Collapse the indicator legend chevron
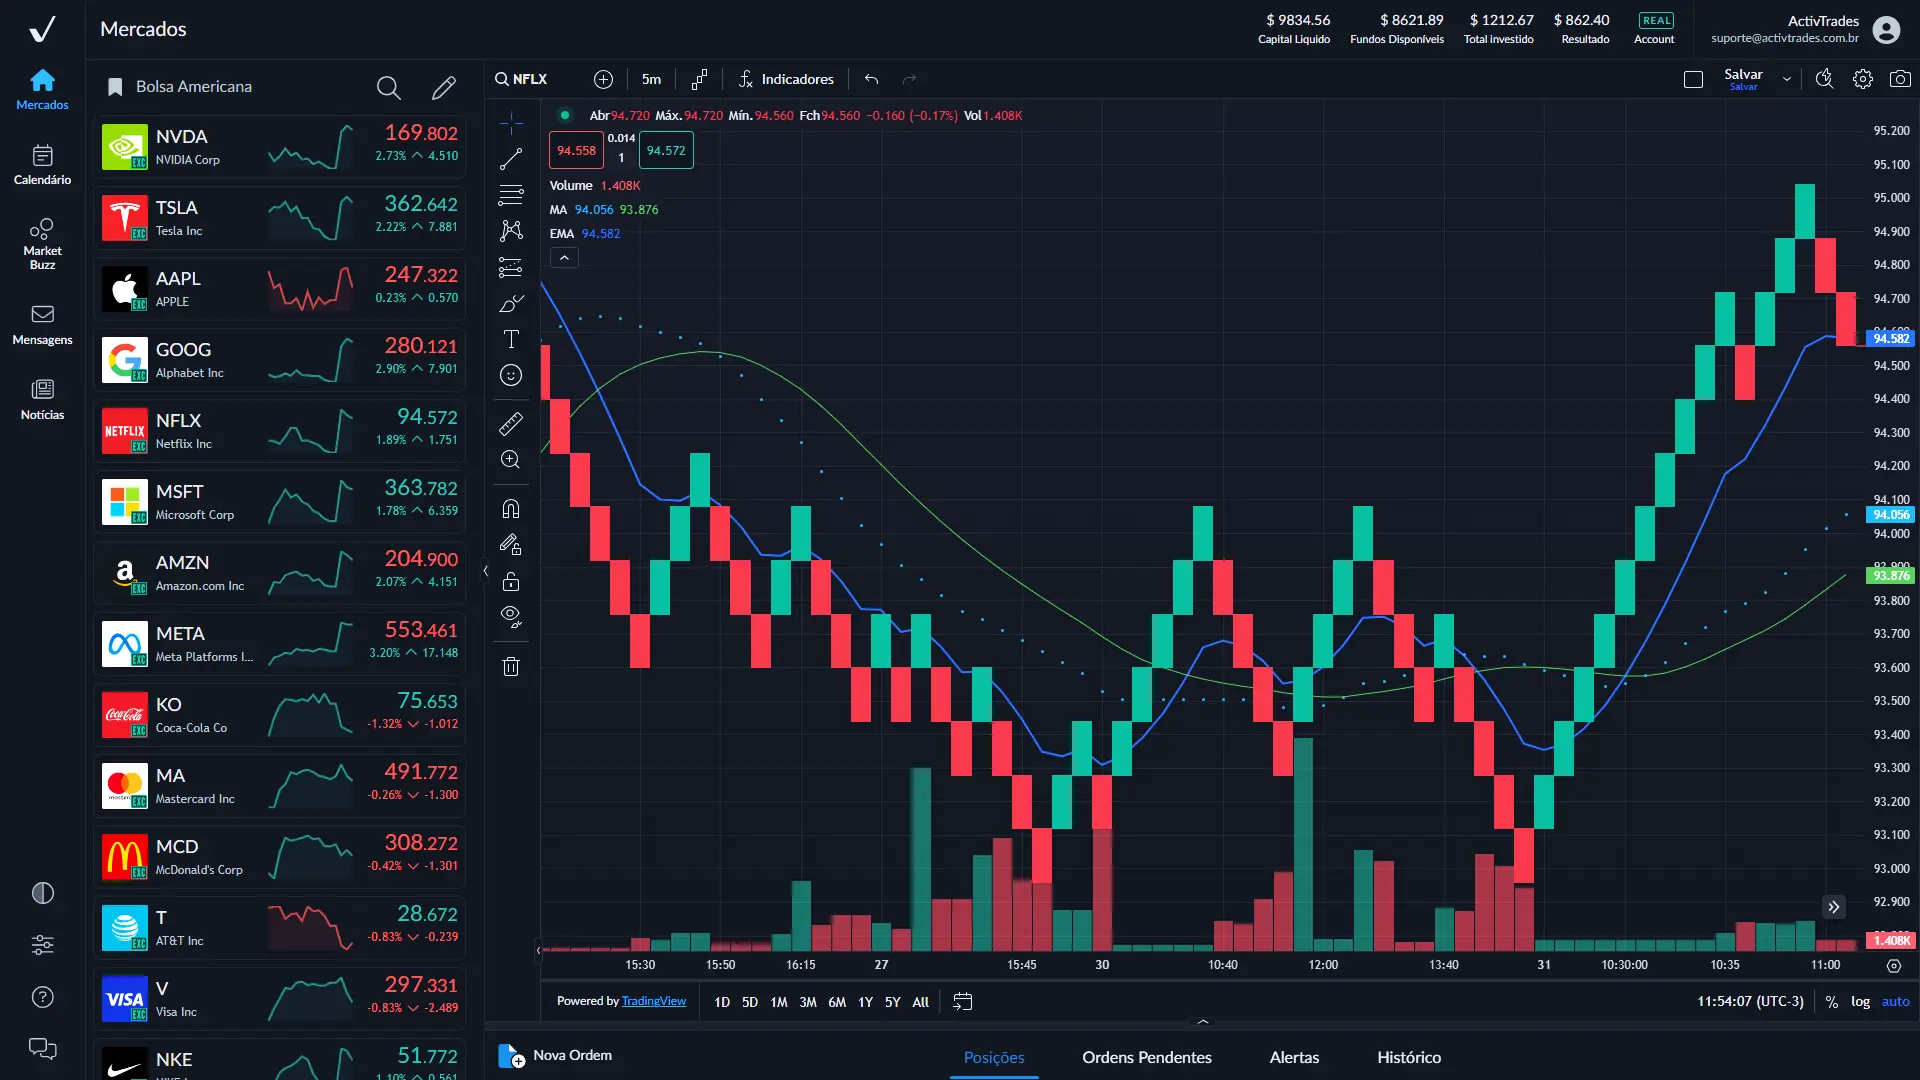This screenshot has width=1920, height=1080. pyautogui.click(x=564, y=258)
